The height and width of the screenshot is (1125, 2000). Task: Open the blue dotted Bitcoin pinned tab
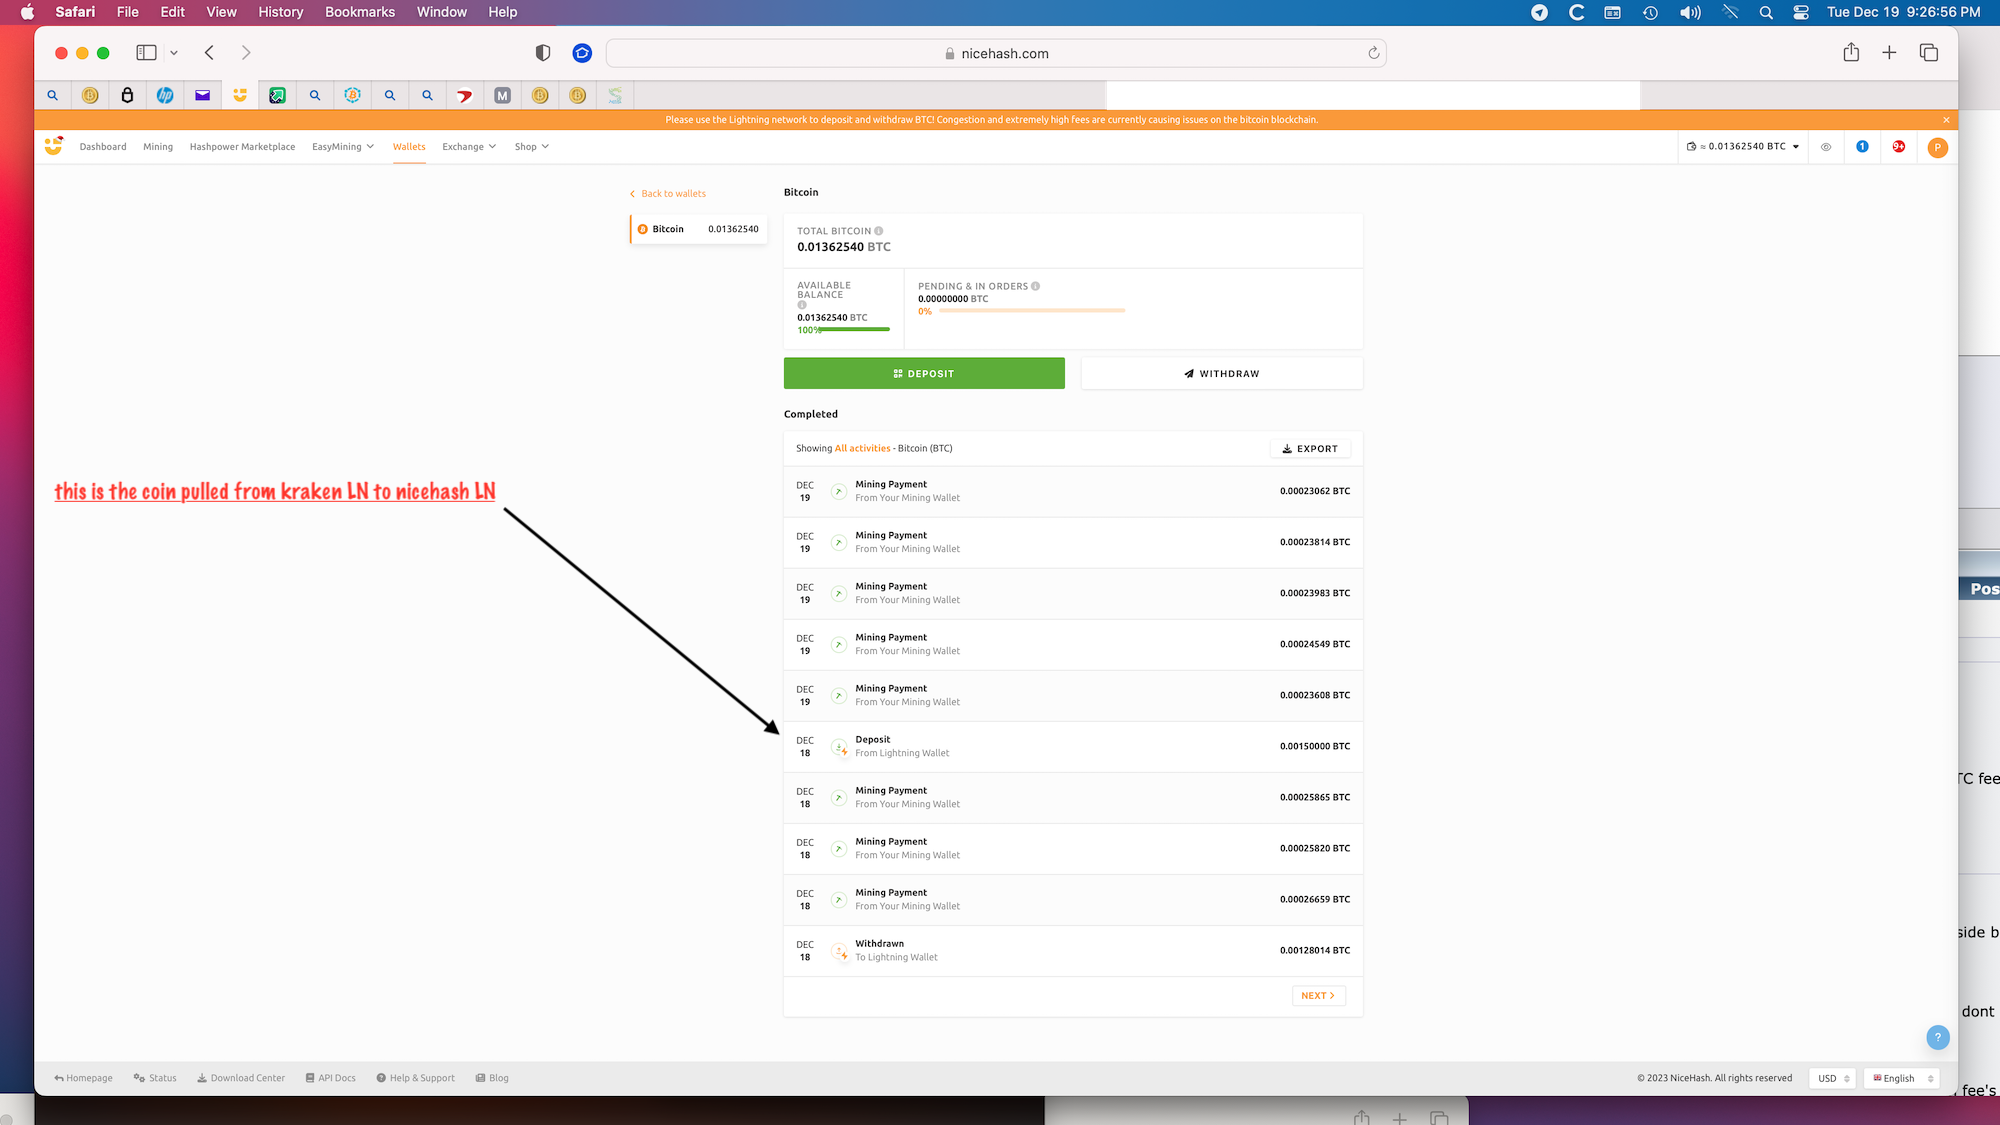(352, 95)
